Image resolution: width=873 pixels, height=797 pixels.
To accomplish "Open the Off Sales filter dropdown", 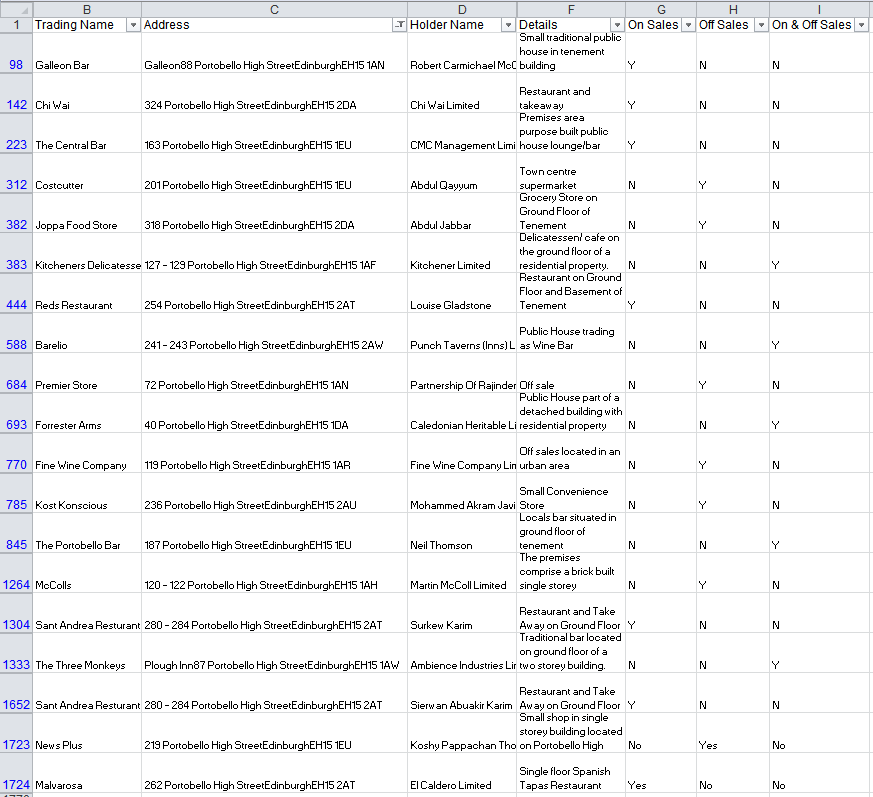I will tap(761, 25).
